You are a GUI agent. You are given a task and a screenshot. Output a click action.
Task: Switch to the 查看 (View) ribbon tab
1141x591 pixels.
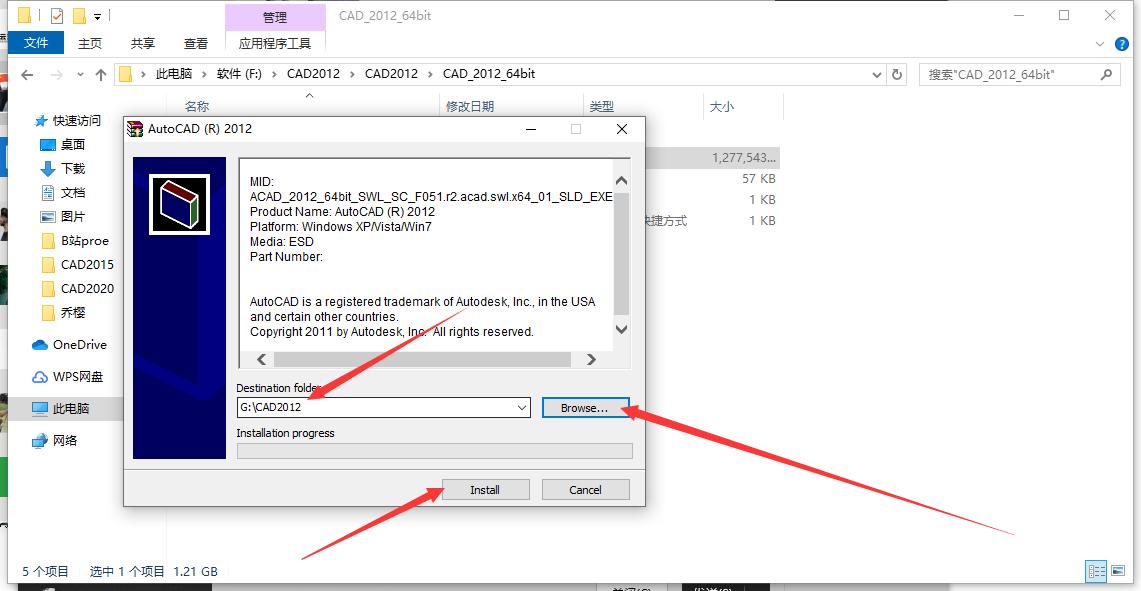[195, 42]
